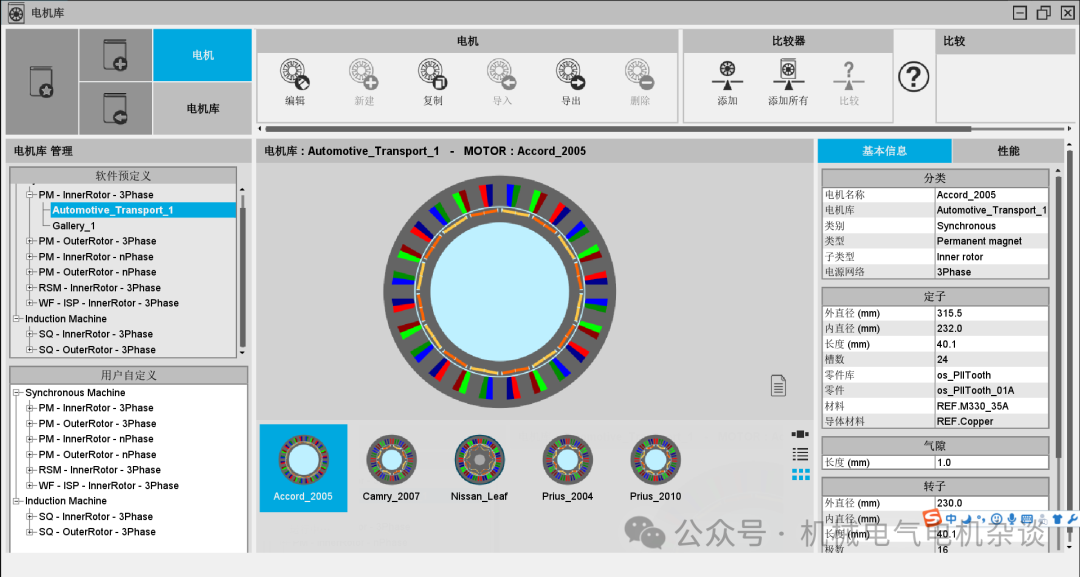Image resolution: width=1080 pixels, height=577 pixels.
Task: Click the slot count value 24
Action: click(x=942, y=359)
